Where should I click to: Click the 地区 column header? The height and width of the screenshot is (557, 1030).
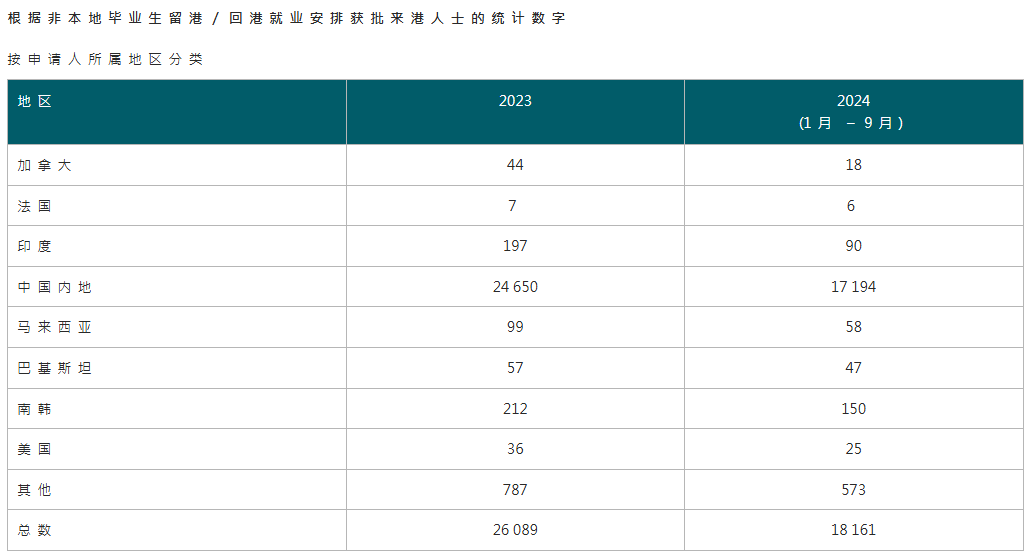[35, 101]
